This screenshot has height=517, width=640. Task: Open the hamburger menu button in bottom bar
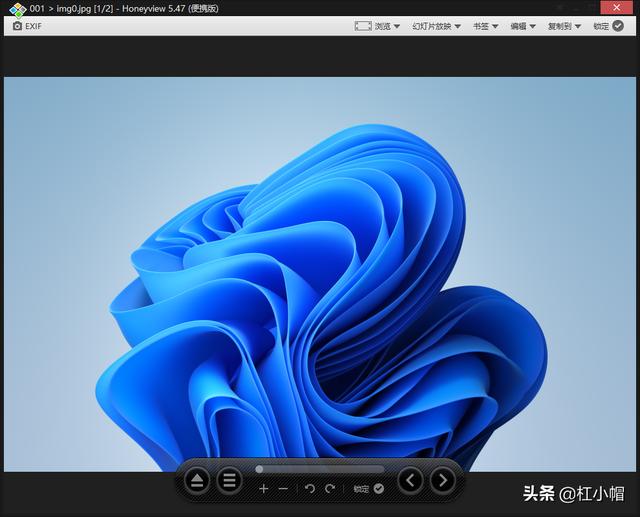coord(229,480)
